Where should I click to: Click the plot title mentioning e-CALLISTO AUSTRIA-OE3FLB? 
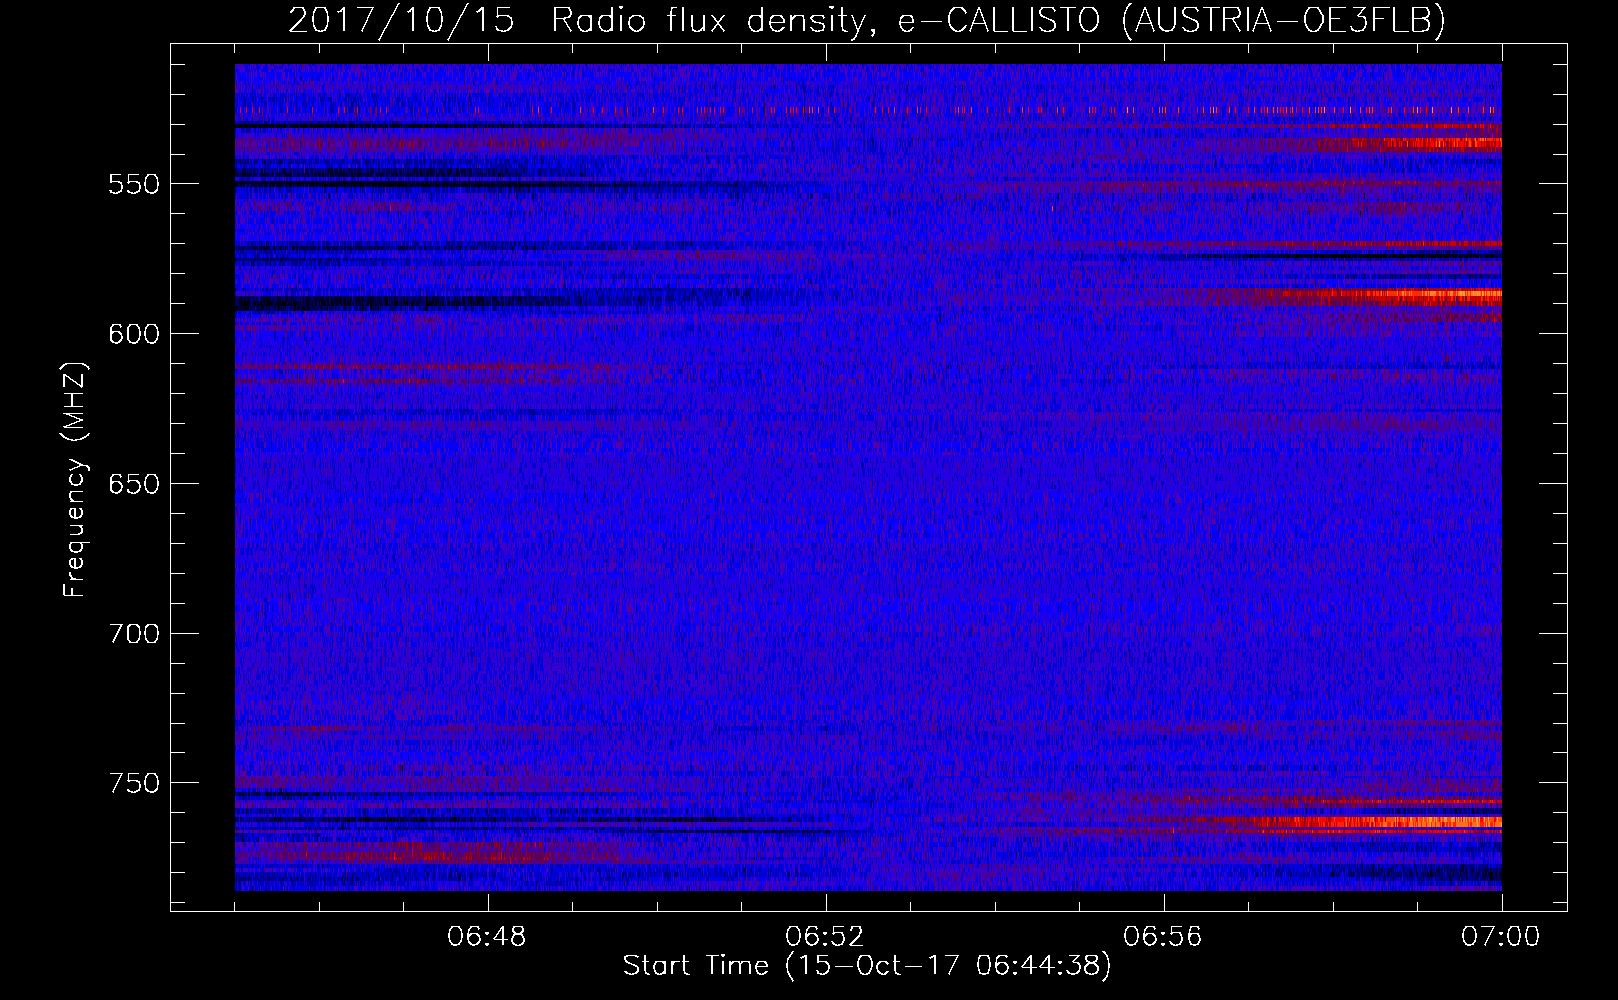click(867, 20)
